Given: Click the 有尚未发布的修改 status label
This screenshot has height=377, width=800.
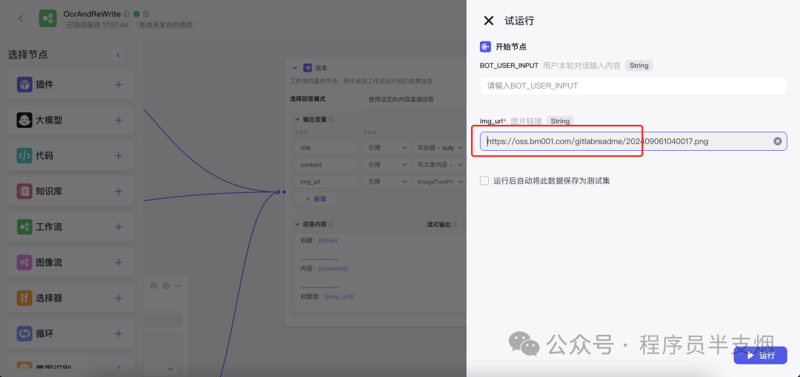Looking at the screenshot, I should (x=166, y=25).
